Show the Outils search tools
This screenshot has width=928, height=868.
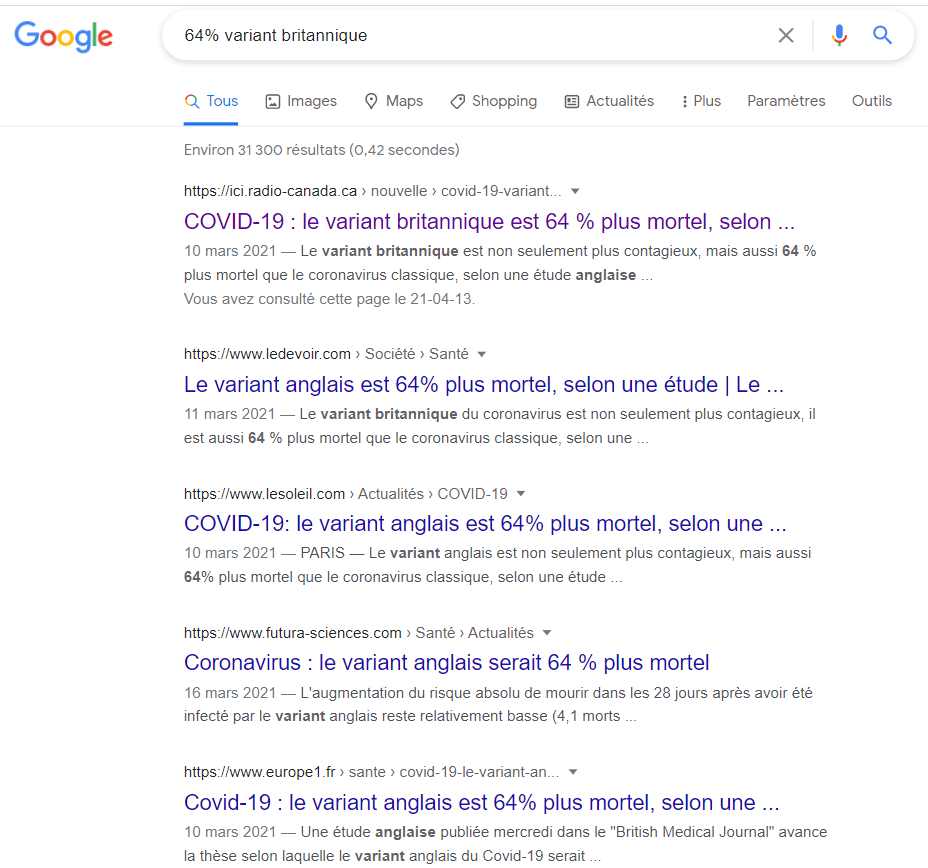coord(871,101)
